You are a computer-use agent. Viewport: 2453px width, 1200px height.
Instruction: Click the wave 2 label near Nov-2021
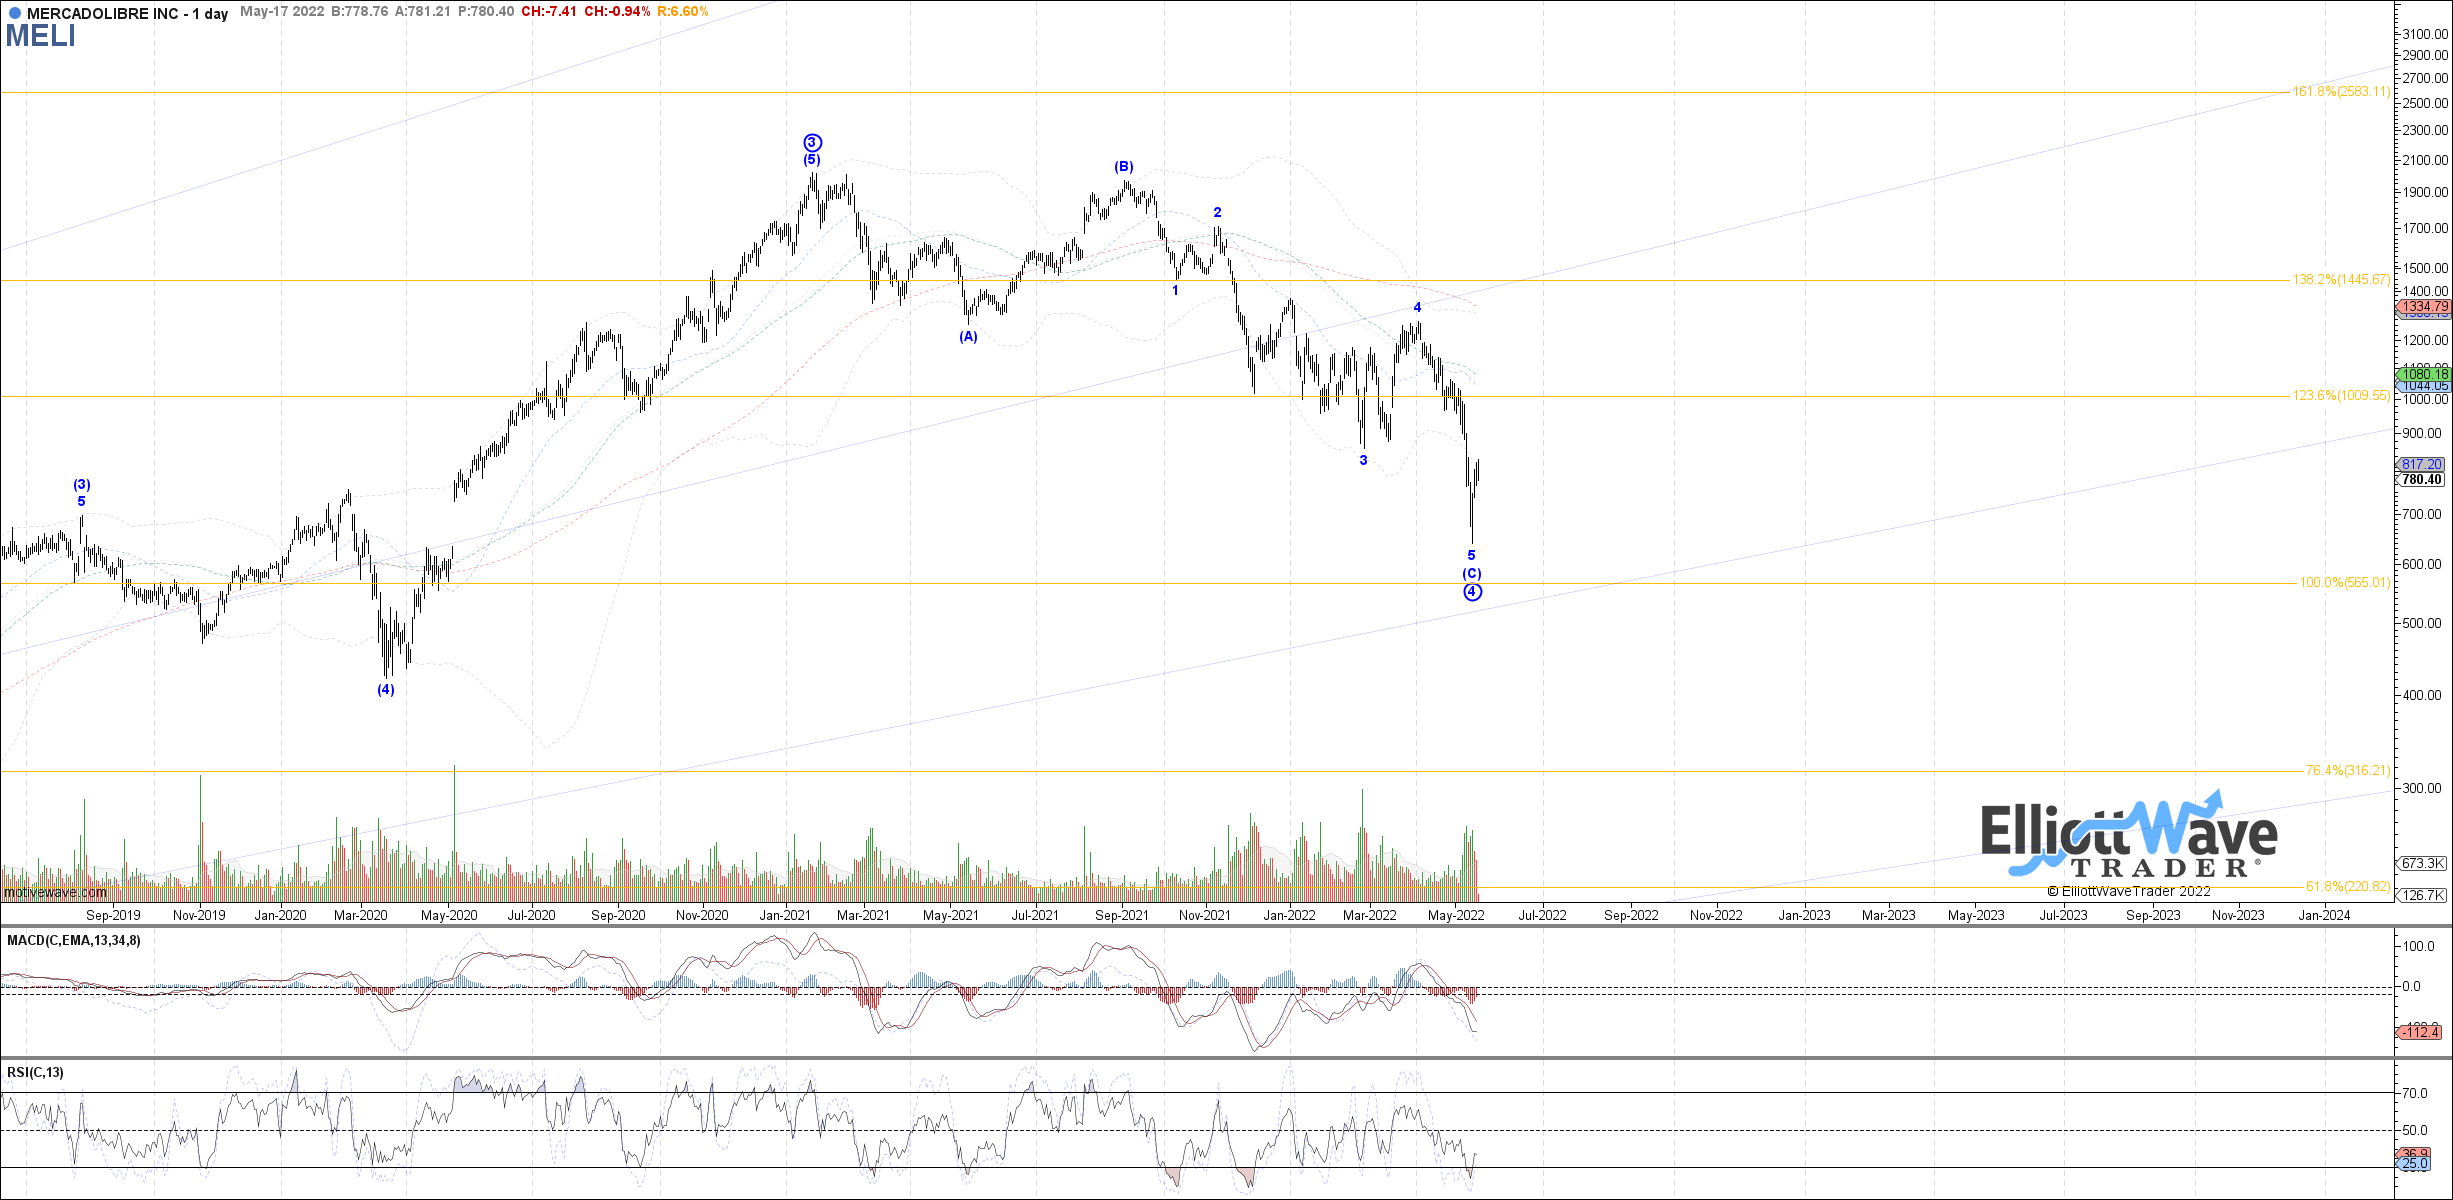click(x=1217, y=213)
